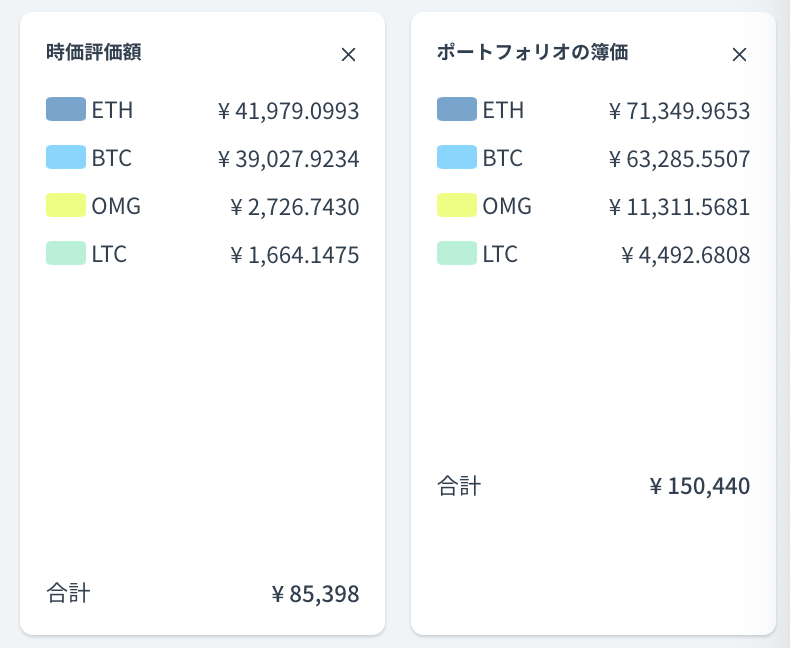Click the ¥1,664.1475 LTC value
Viewport: 790px width, 648px height.
click(x=294, y=256)
